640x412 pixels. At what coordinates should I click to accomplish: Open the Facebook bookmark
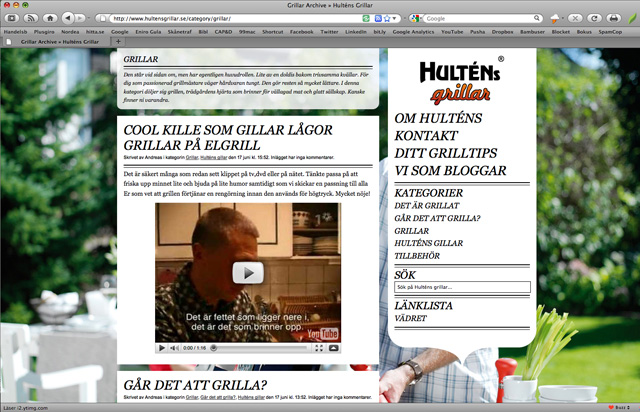pos(302,32)
